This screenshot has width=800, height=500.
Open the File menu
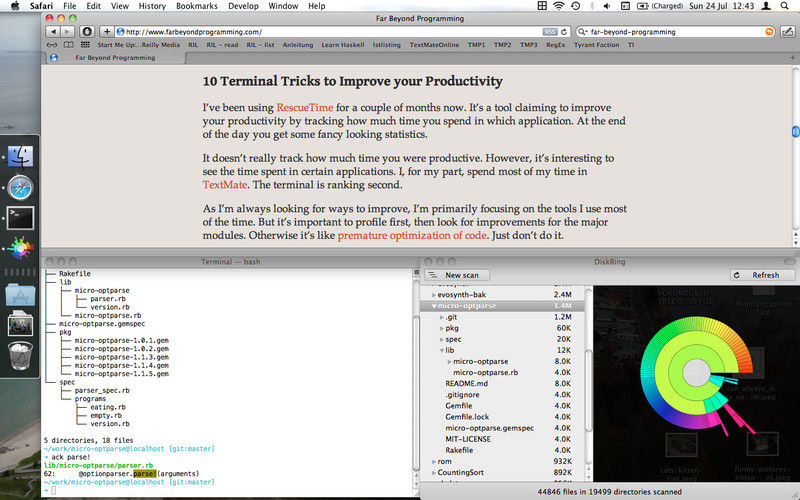[69, 6]
